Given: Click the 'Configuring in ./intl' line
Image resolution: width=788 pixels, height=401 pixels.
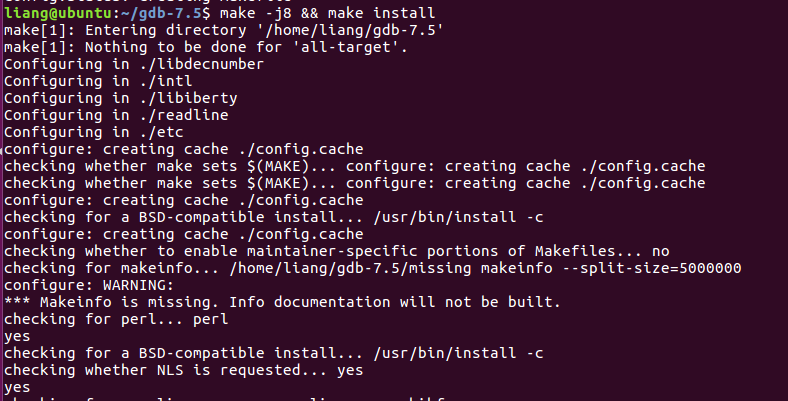Looking at the screenshot, I should [98, 81].
